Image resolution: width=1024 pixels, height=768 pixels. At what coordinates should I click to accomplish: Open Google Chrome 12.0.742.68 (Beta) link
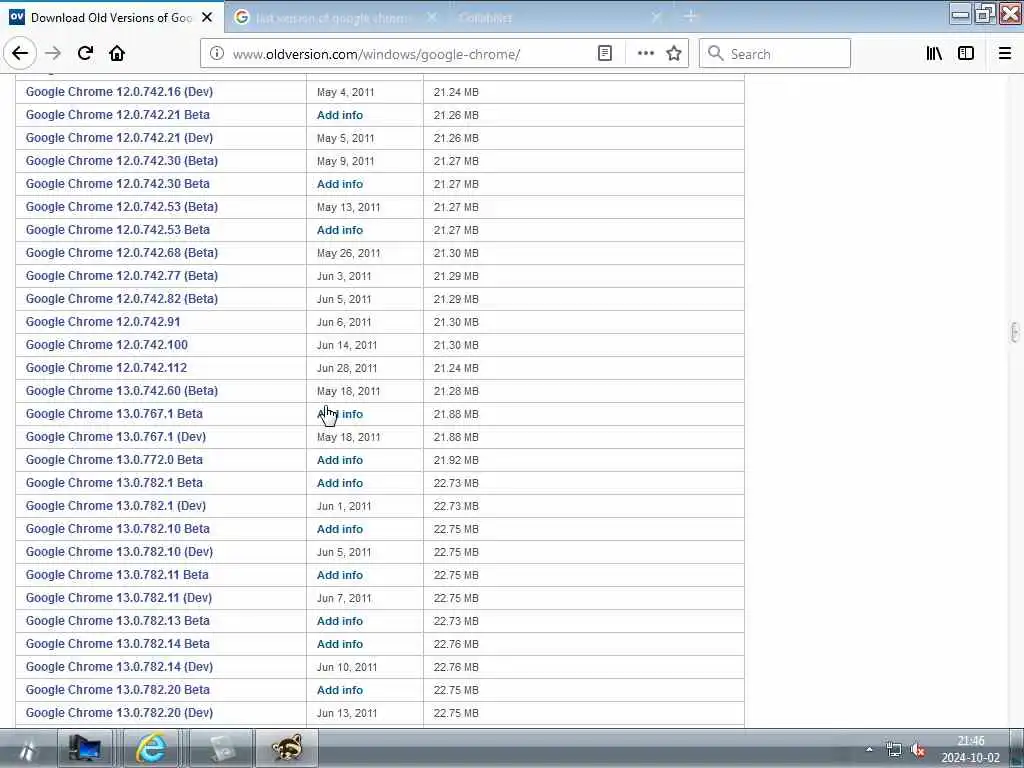[121, 253]
